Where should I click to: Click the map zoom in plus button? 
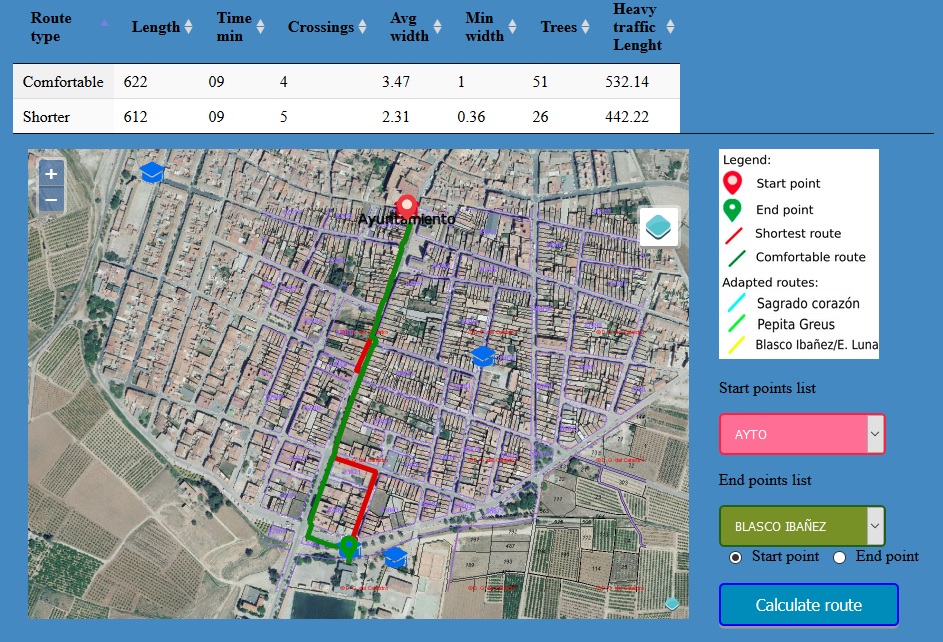pos(51,173)
